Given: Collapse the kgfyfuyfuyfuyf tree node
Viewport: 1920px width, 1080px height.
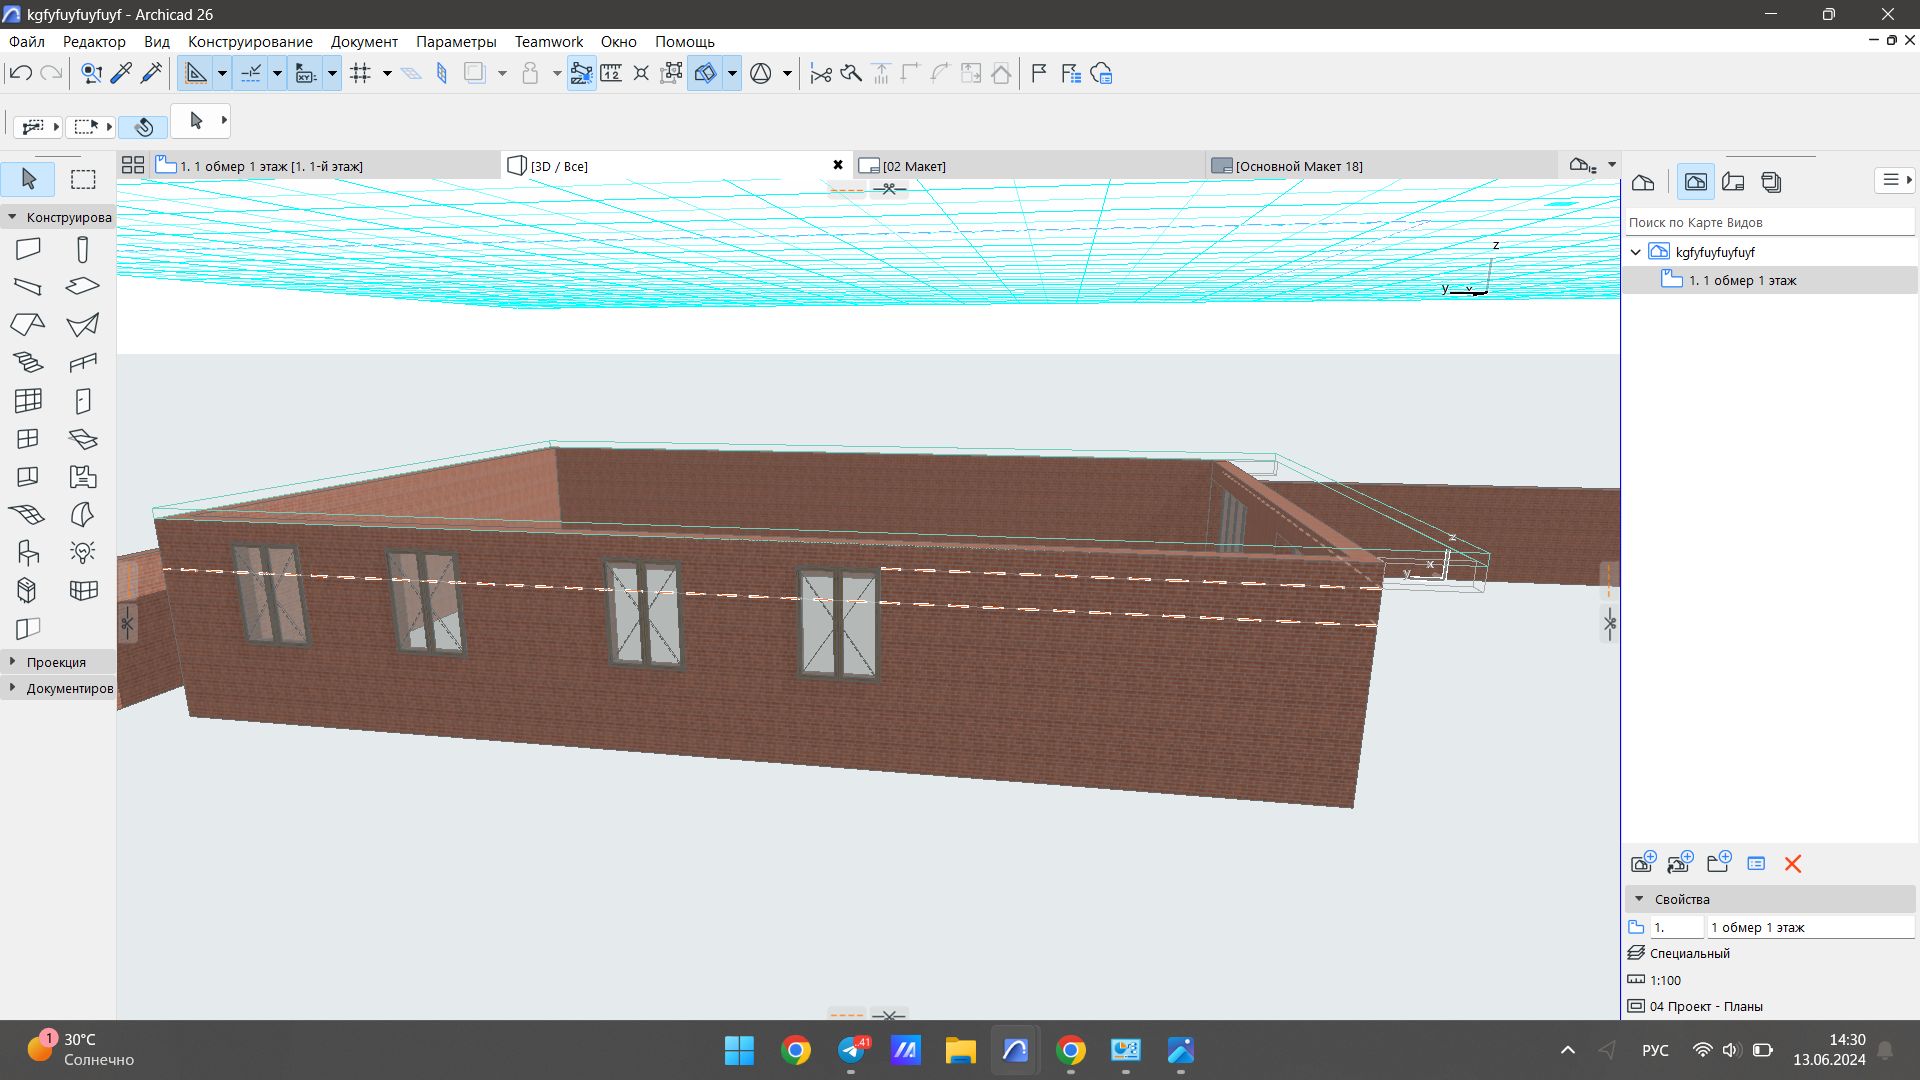Looking at the screenshot, I should 1636,252.
